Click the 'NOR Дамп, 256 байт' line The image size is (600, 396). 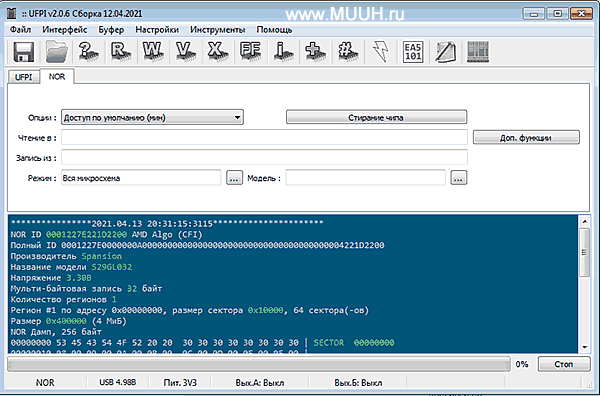click(56, 332)
